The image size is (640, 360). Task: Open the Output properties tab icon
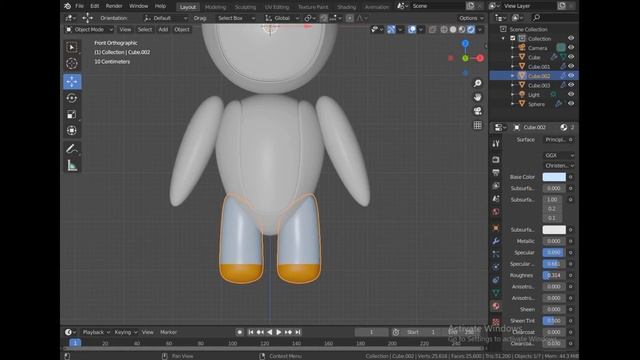point(496,173)
